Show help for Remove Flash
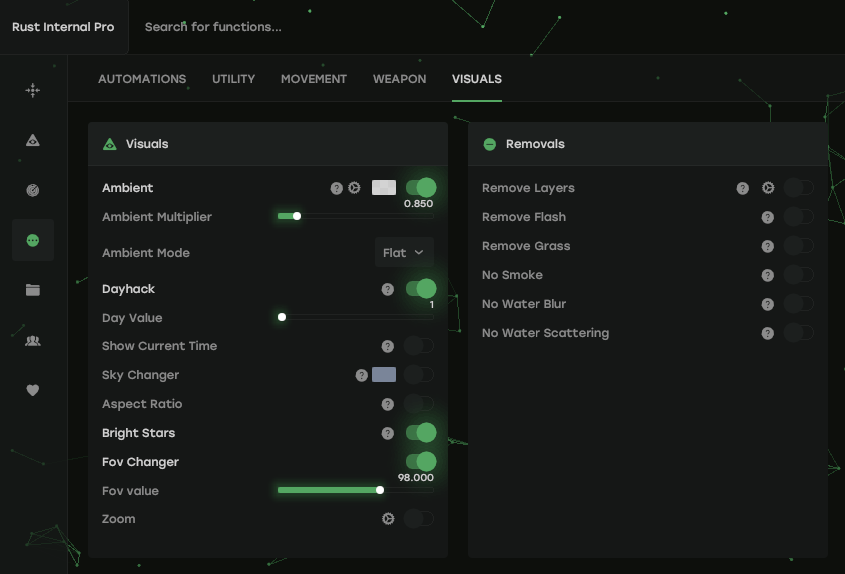The image size is (845, 574). pyautogui.click(x=768, y=217)
